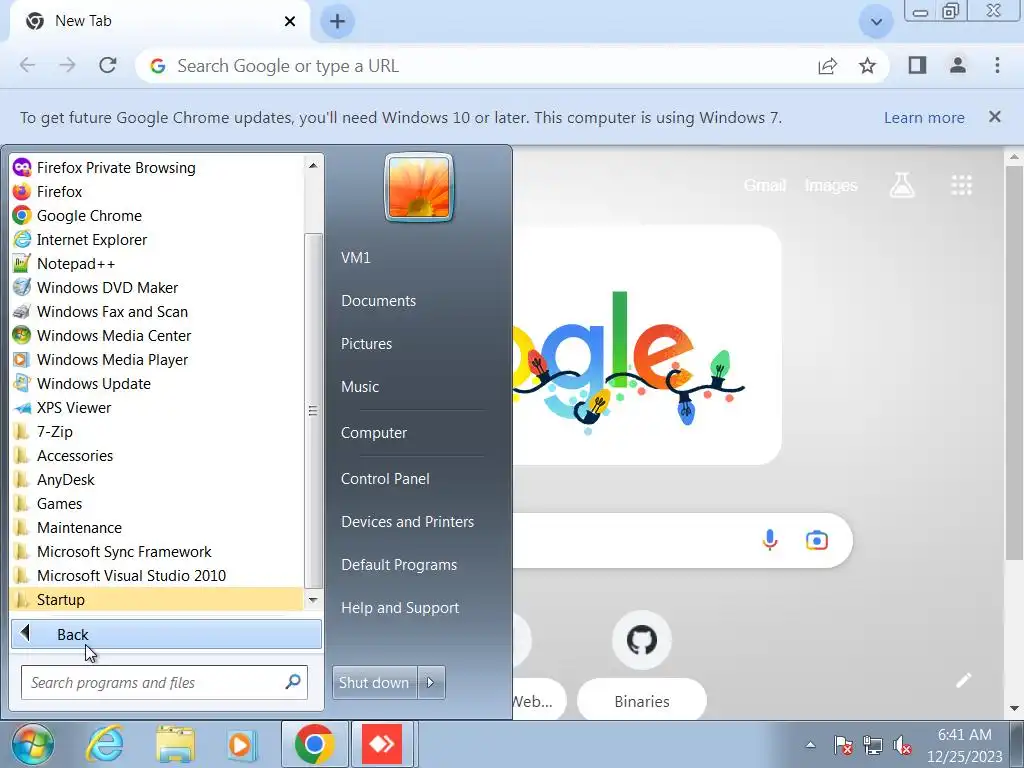This screenshot has width=1024, height=768.
Task: Search by image with the camera icon
Action: coord(816,540)
